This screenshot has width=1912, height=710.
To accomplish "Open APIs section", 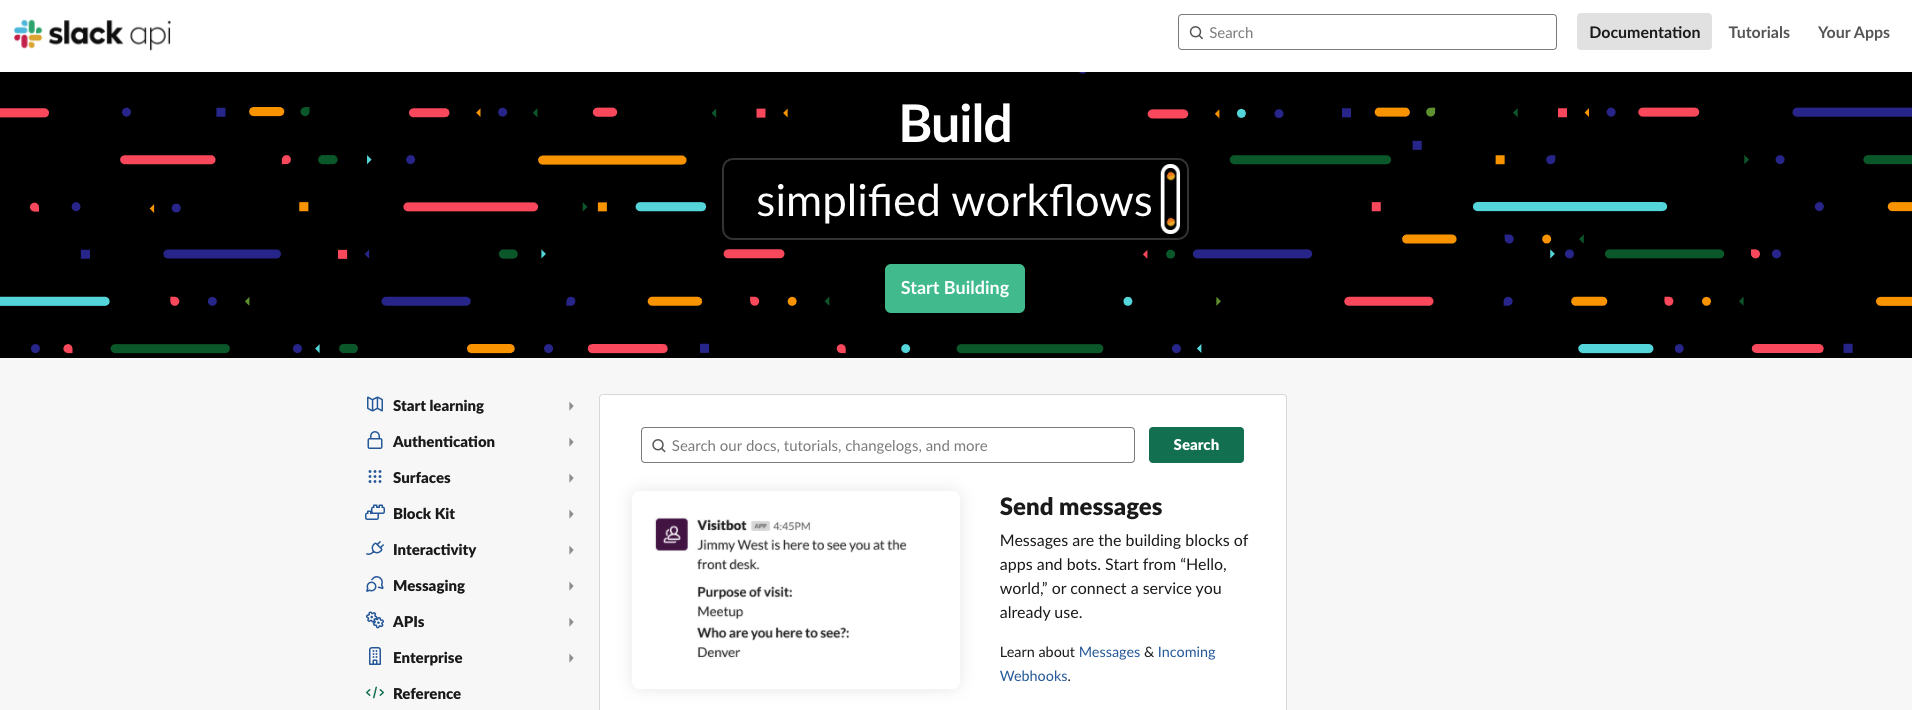I will [409, 622].
